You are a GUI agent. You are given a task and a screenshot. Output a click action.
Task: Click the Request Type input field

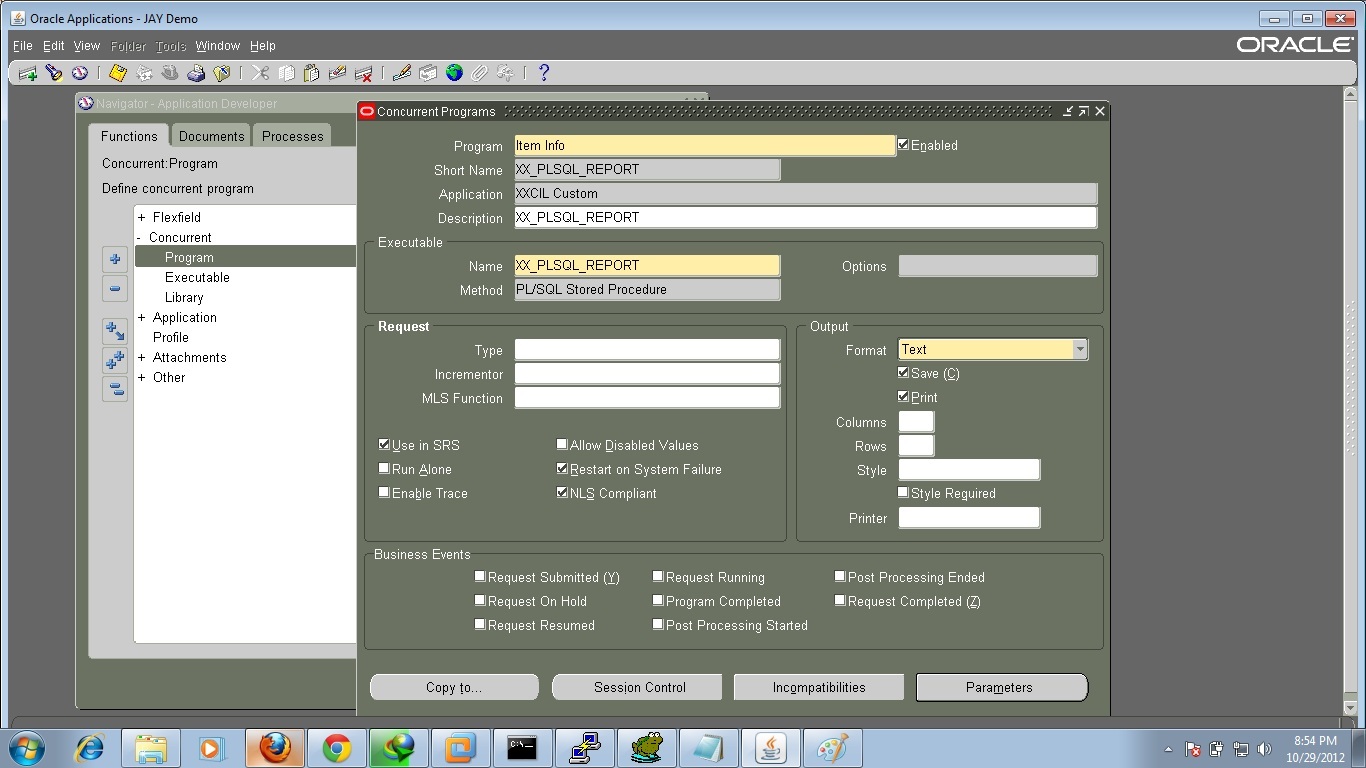pyautogui.click(x=647, y=350)
